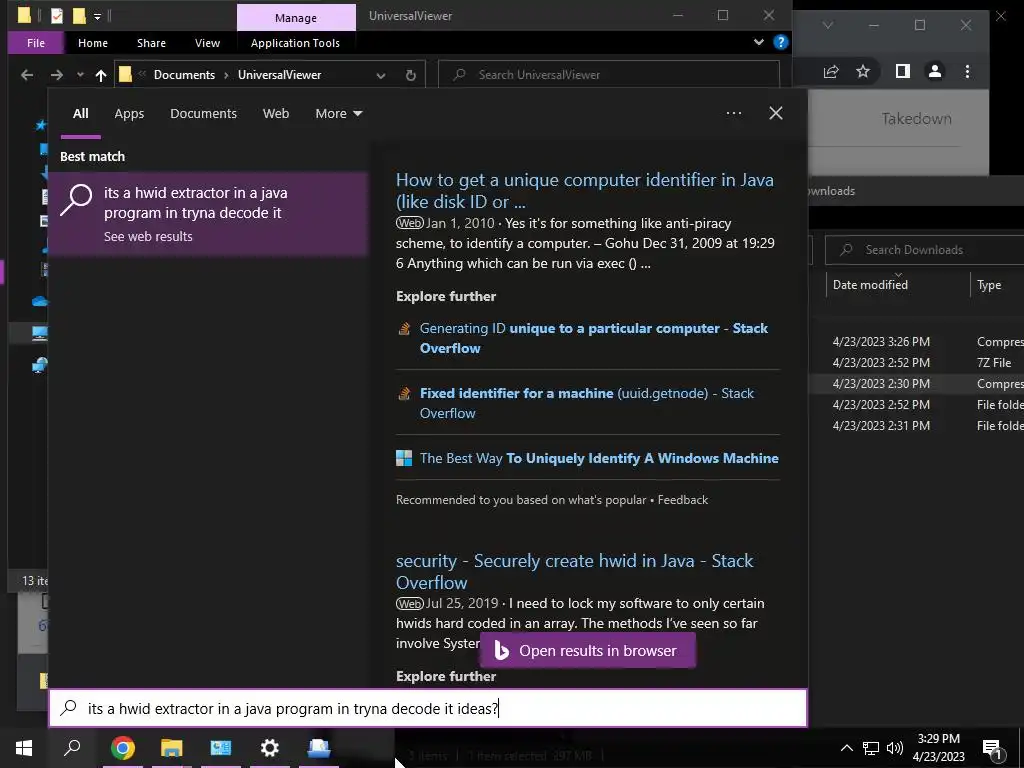Toggle the Chrome side panel icon

click(903, 71)
